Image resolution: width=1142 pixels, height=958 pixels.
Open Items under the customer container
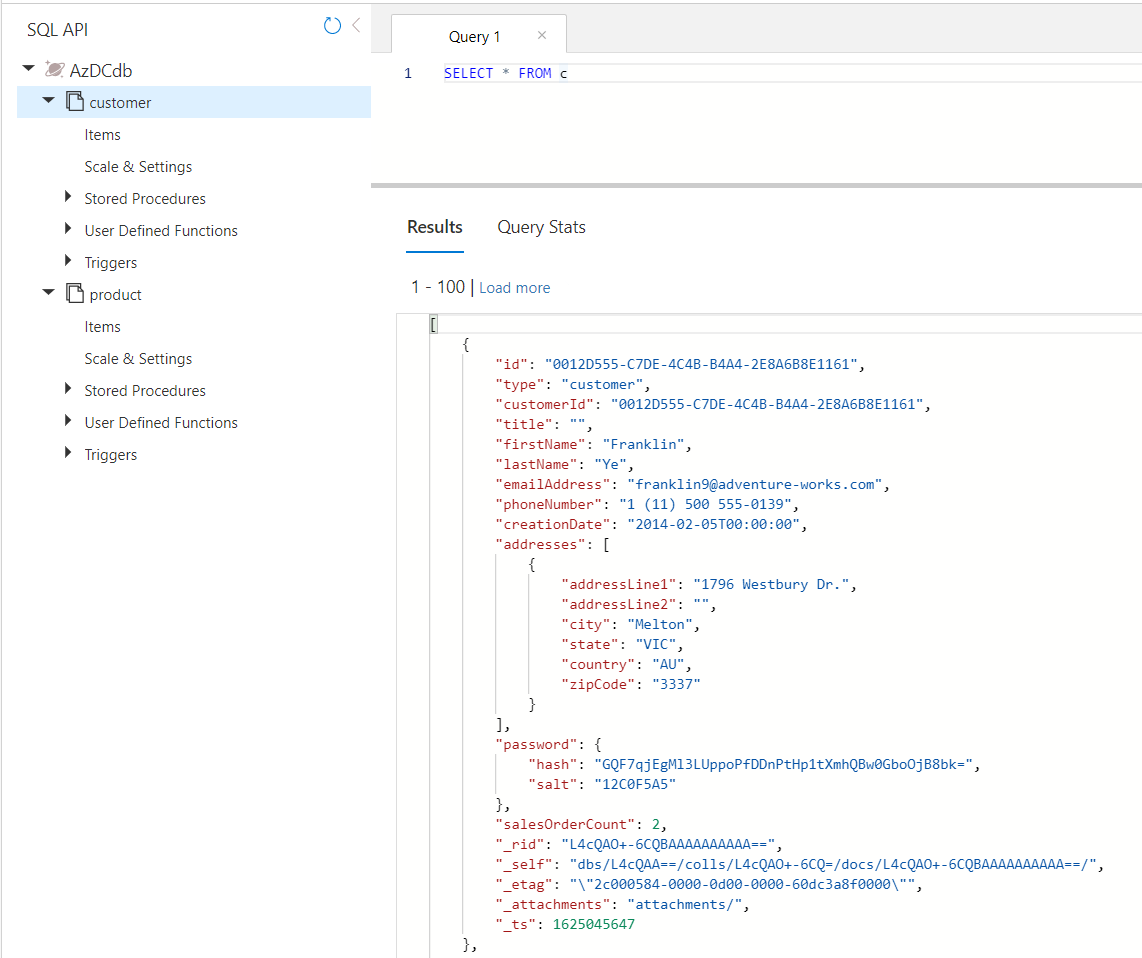[102, 134]
